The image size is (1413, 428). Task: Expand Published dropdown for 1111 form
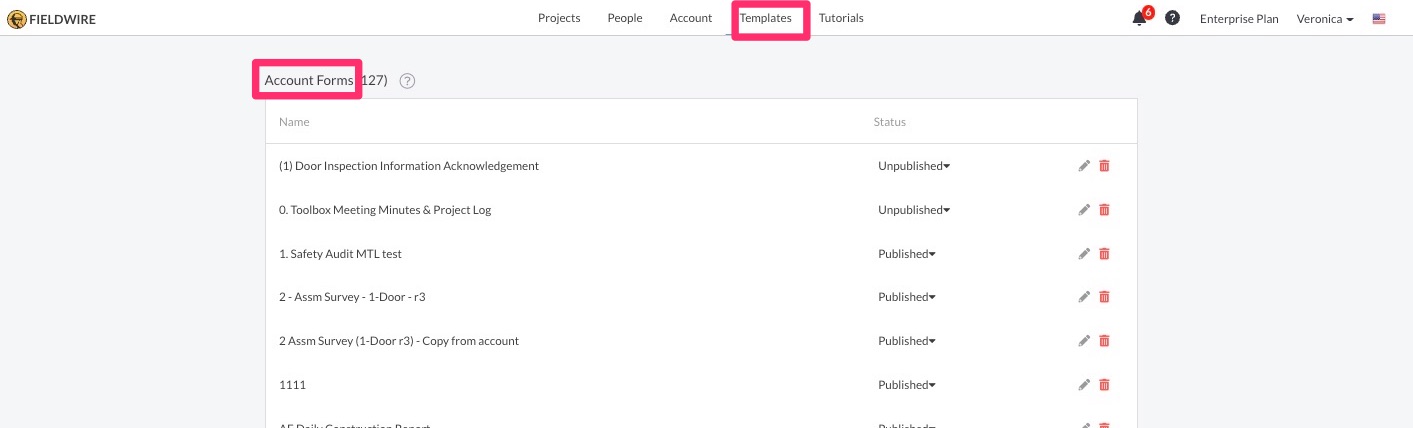coord(906,385)
